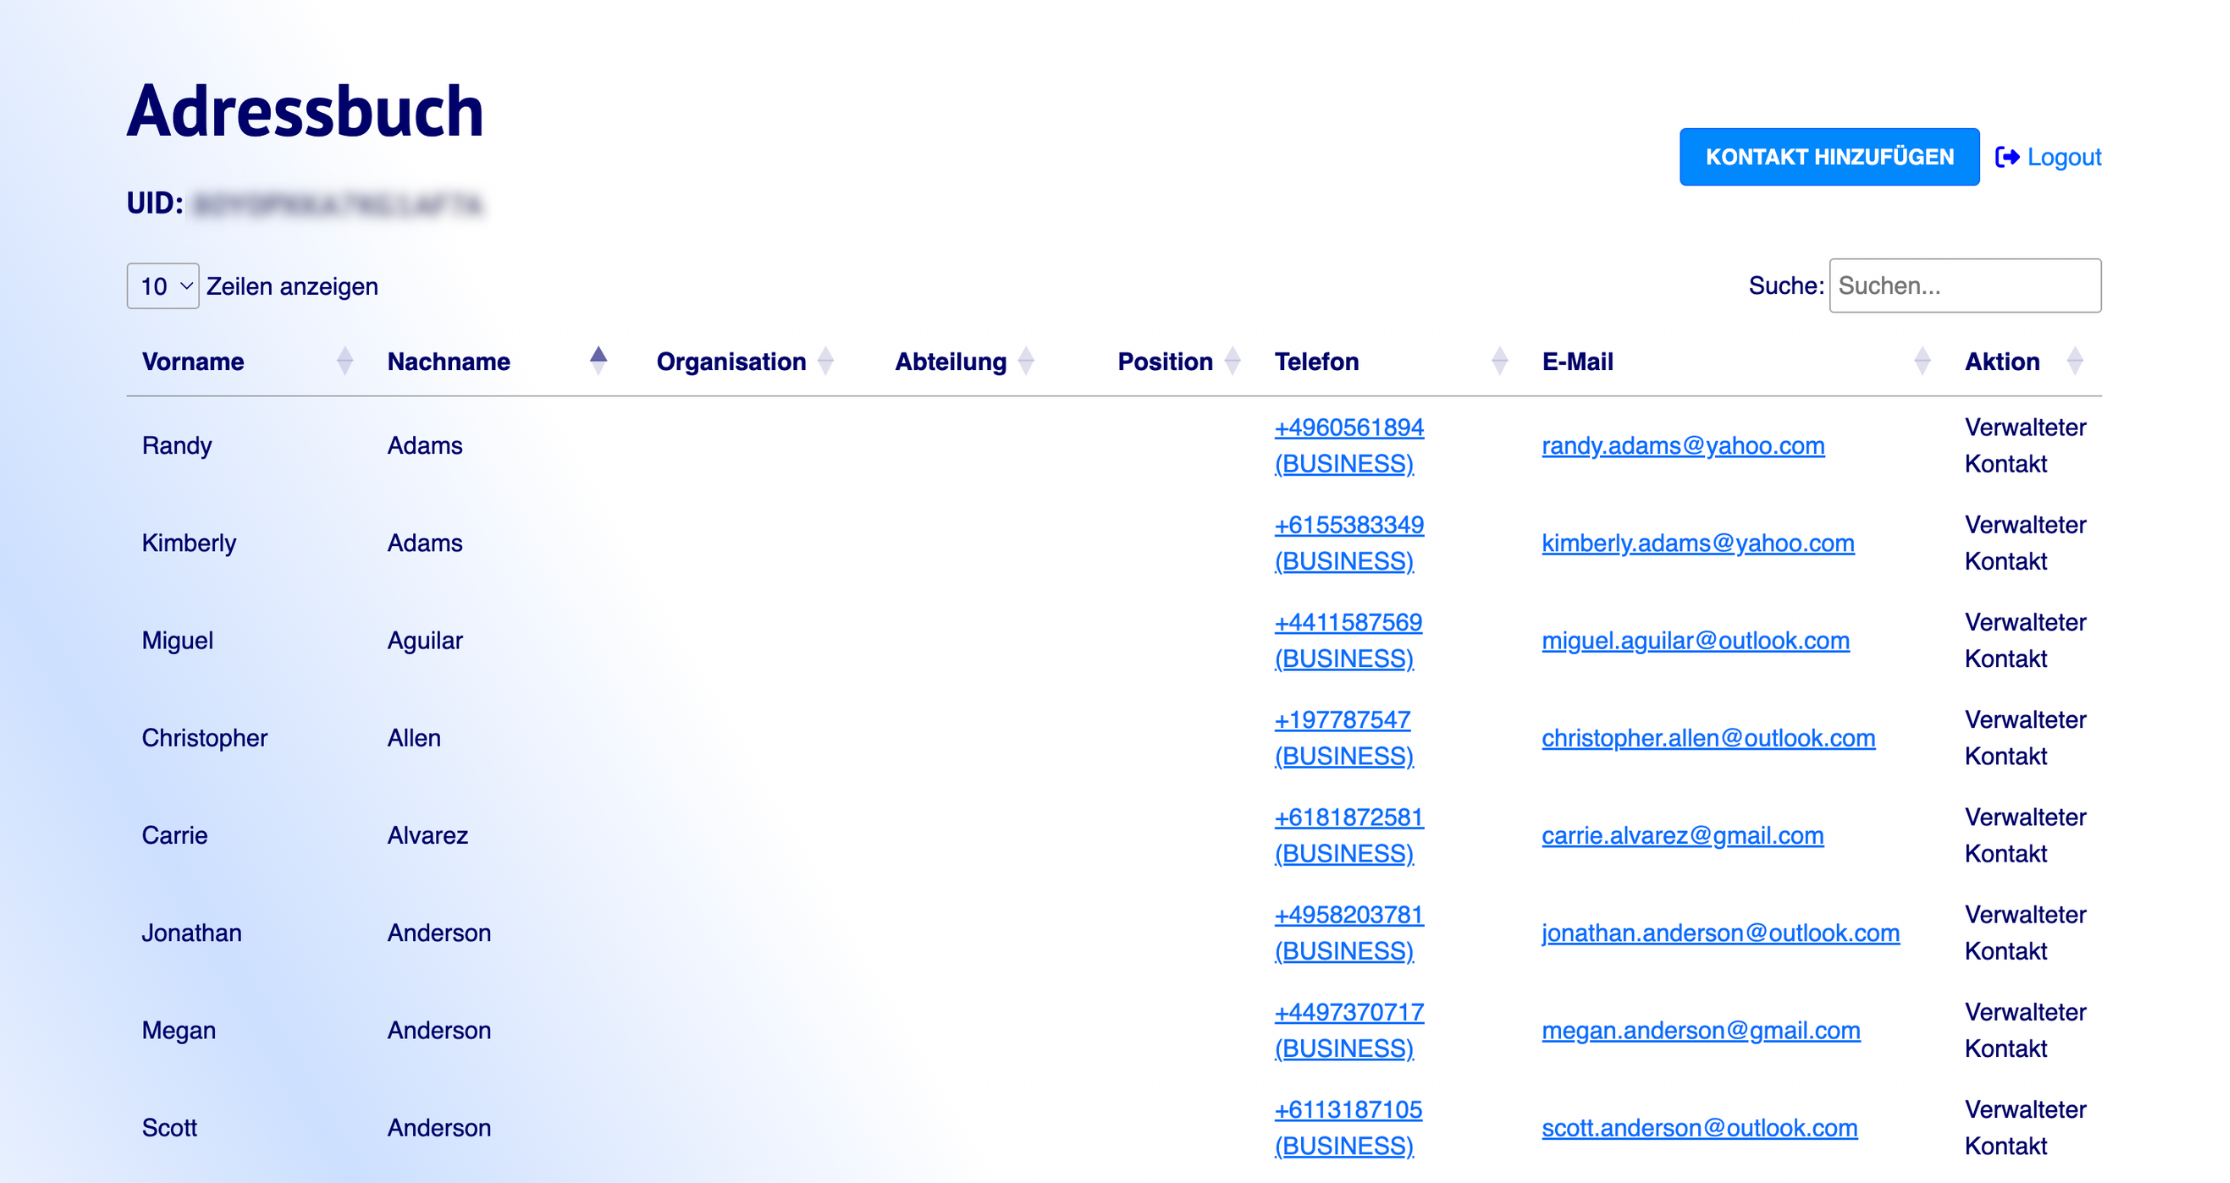Open phone link +6181872581 for Carrie Alvarez

1349,835
